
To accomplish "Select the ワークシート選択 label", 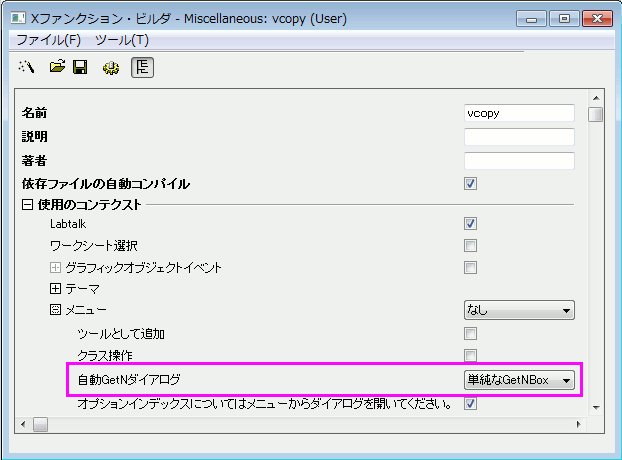I will click(94, 246).
